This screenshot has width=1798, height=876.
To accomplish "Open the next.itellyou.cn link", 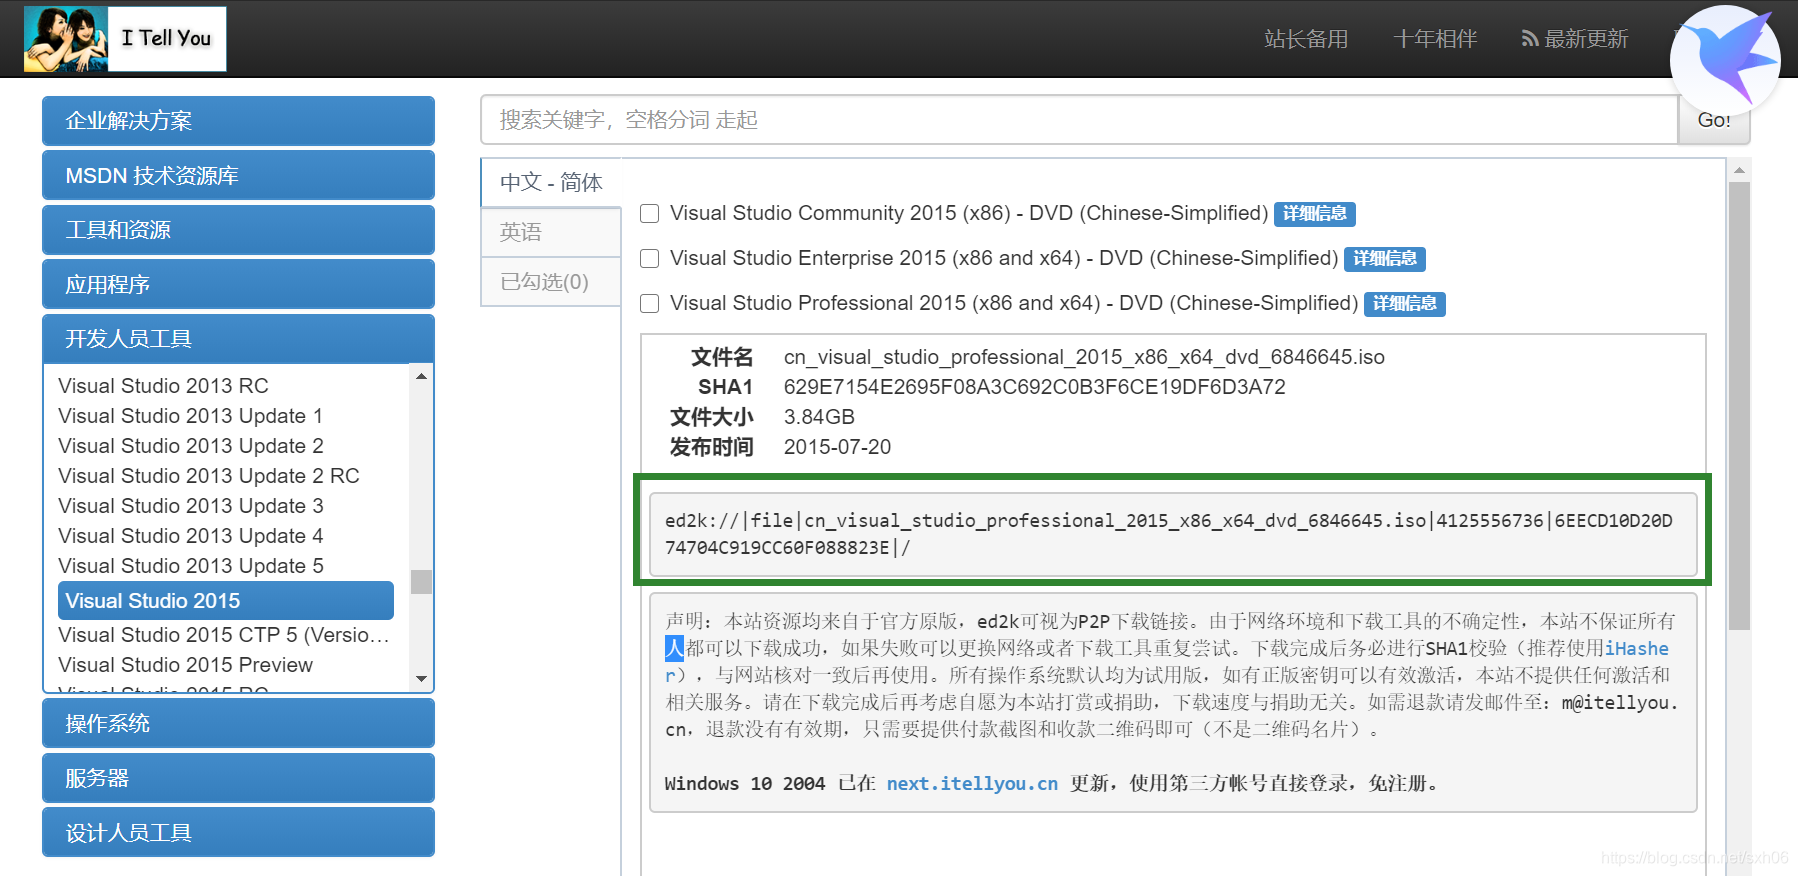I will tap(972, 784).
